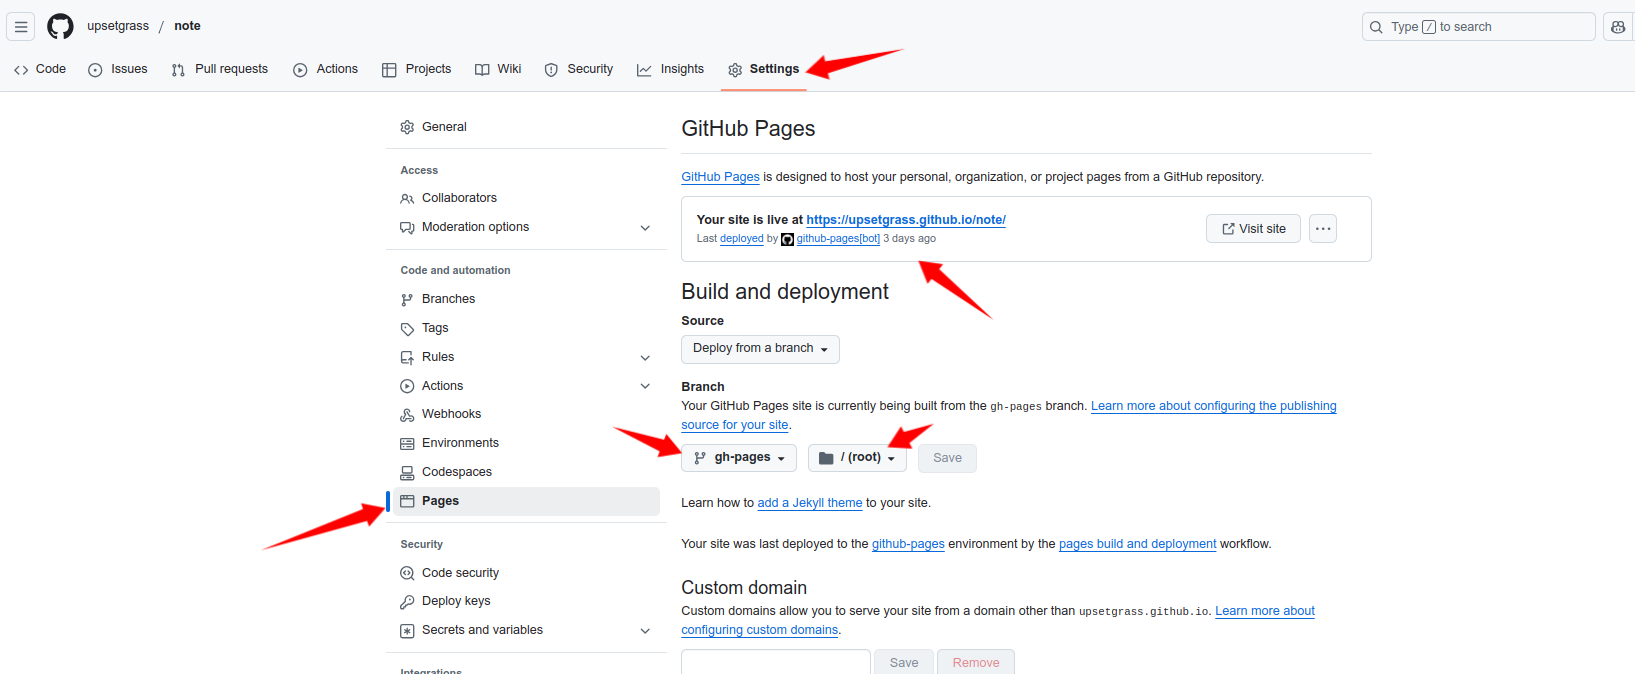Open the / (root) folder dropdown
Viewport: 1635px width, 674px height.
click(x=857, y=458)
